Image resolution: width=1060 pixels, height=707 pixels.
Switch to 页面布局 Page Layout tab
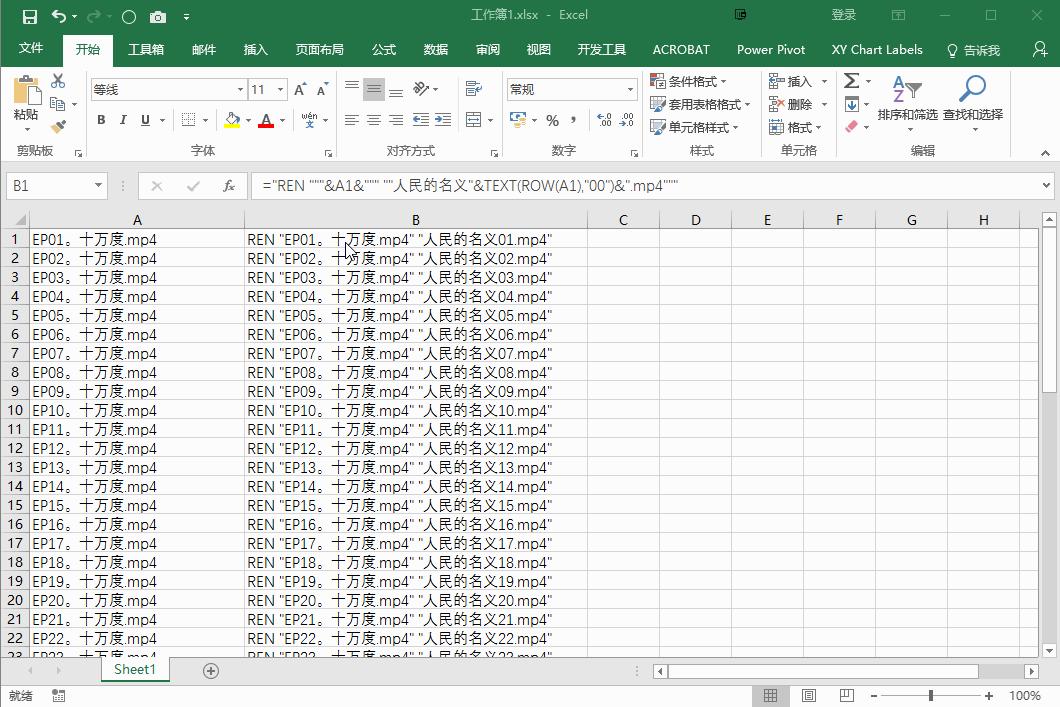[x=319, y=49]
